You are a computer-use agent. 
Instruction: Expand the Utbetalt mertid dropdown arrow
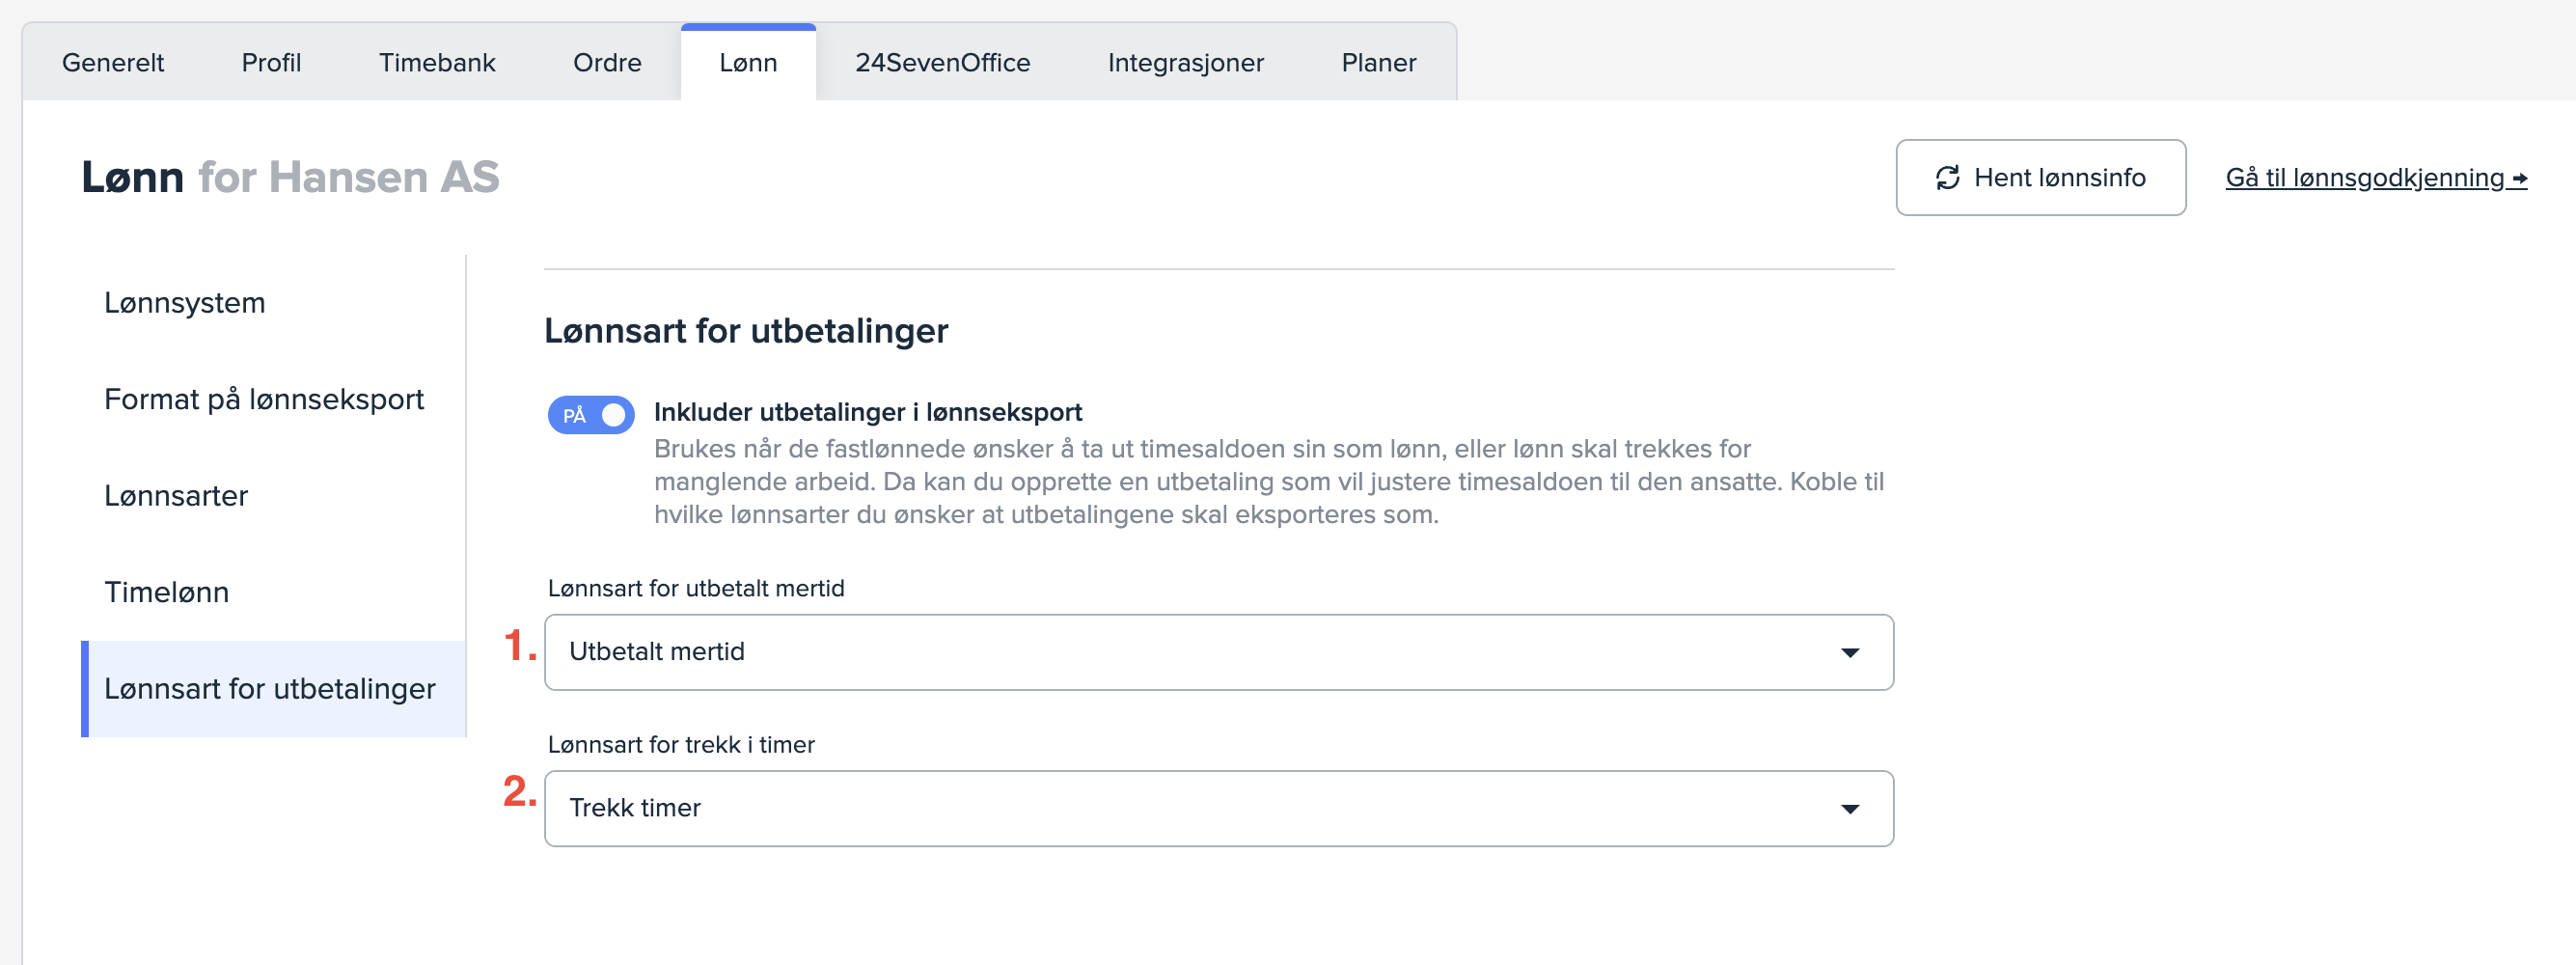(x=1849, y=652)
